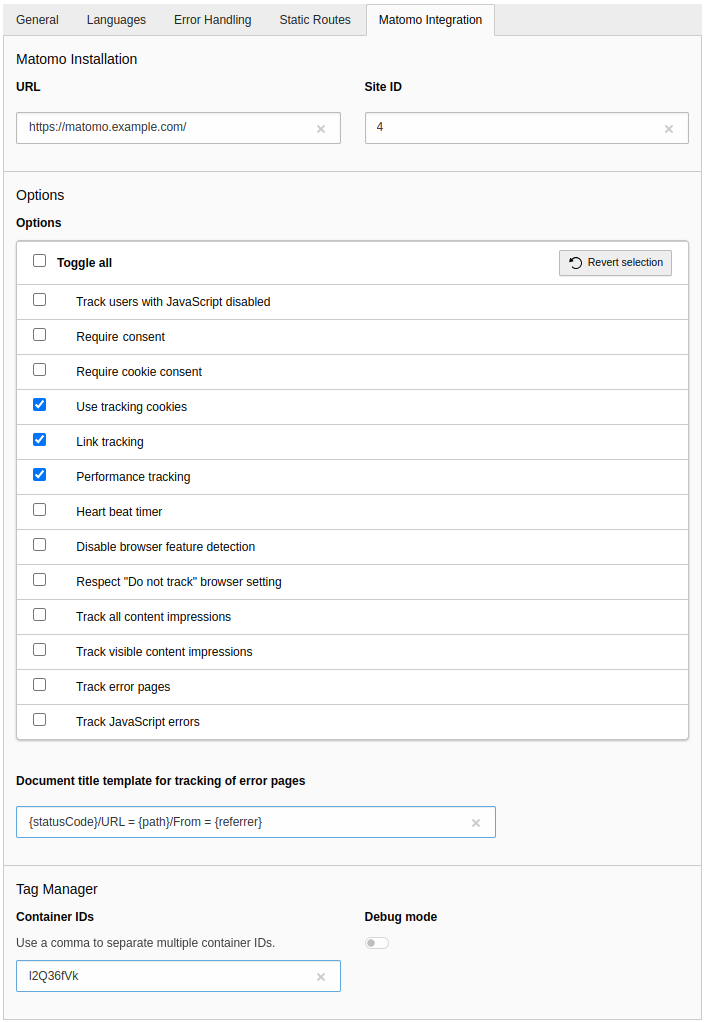Screen dimensions: 704x1022
Task: Select the Matomo Integration tab
Action: pyautogui.click(x=430, y=20)
